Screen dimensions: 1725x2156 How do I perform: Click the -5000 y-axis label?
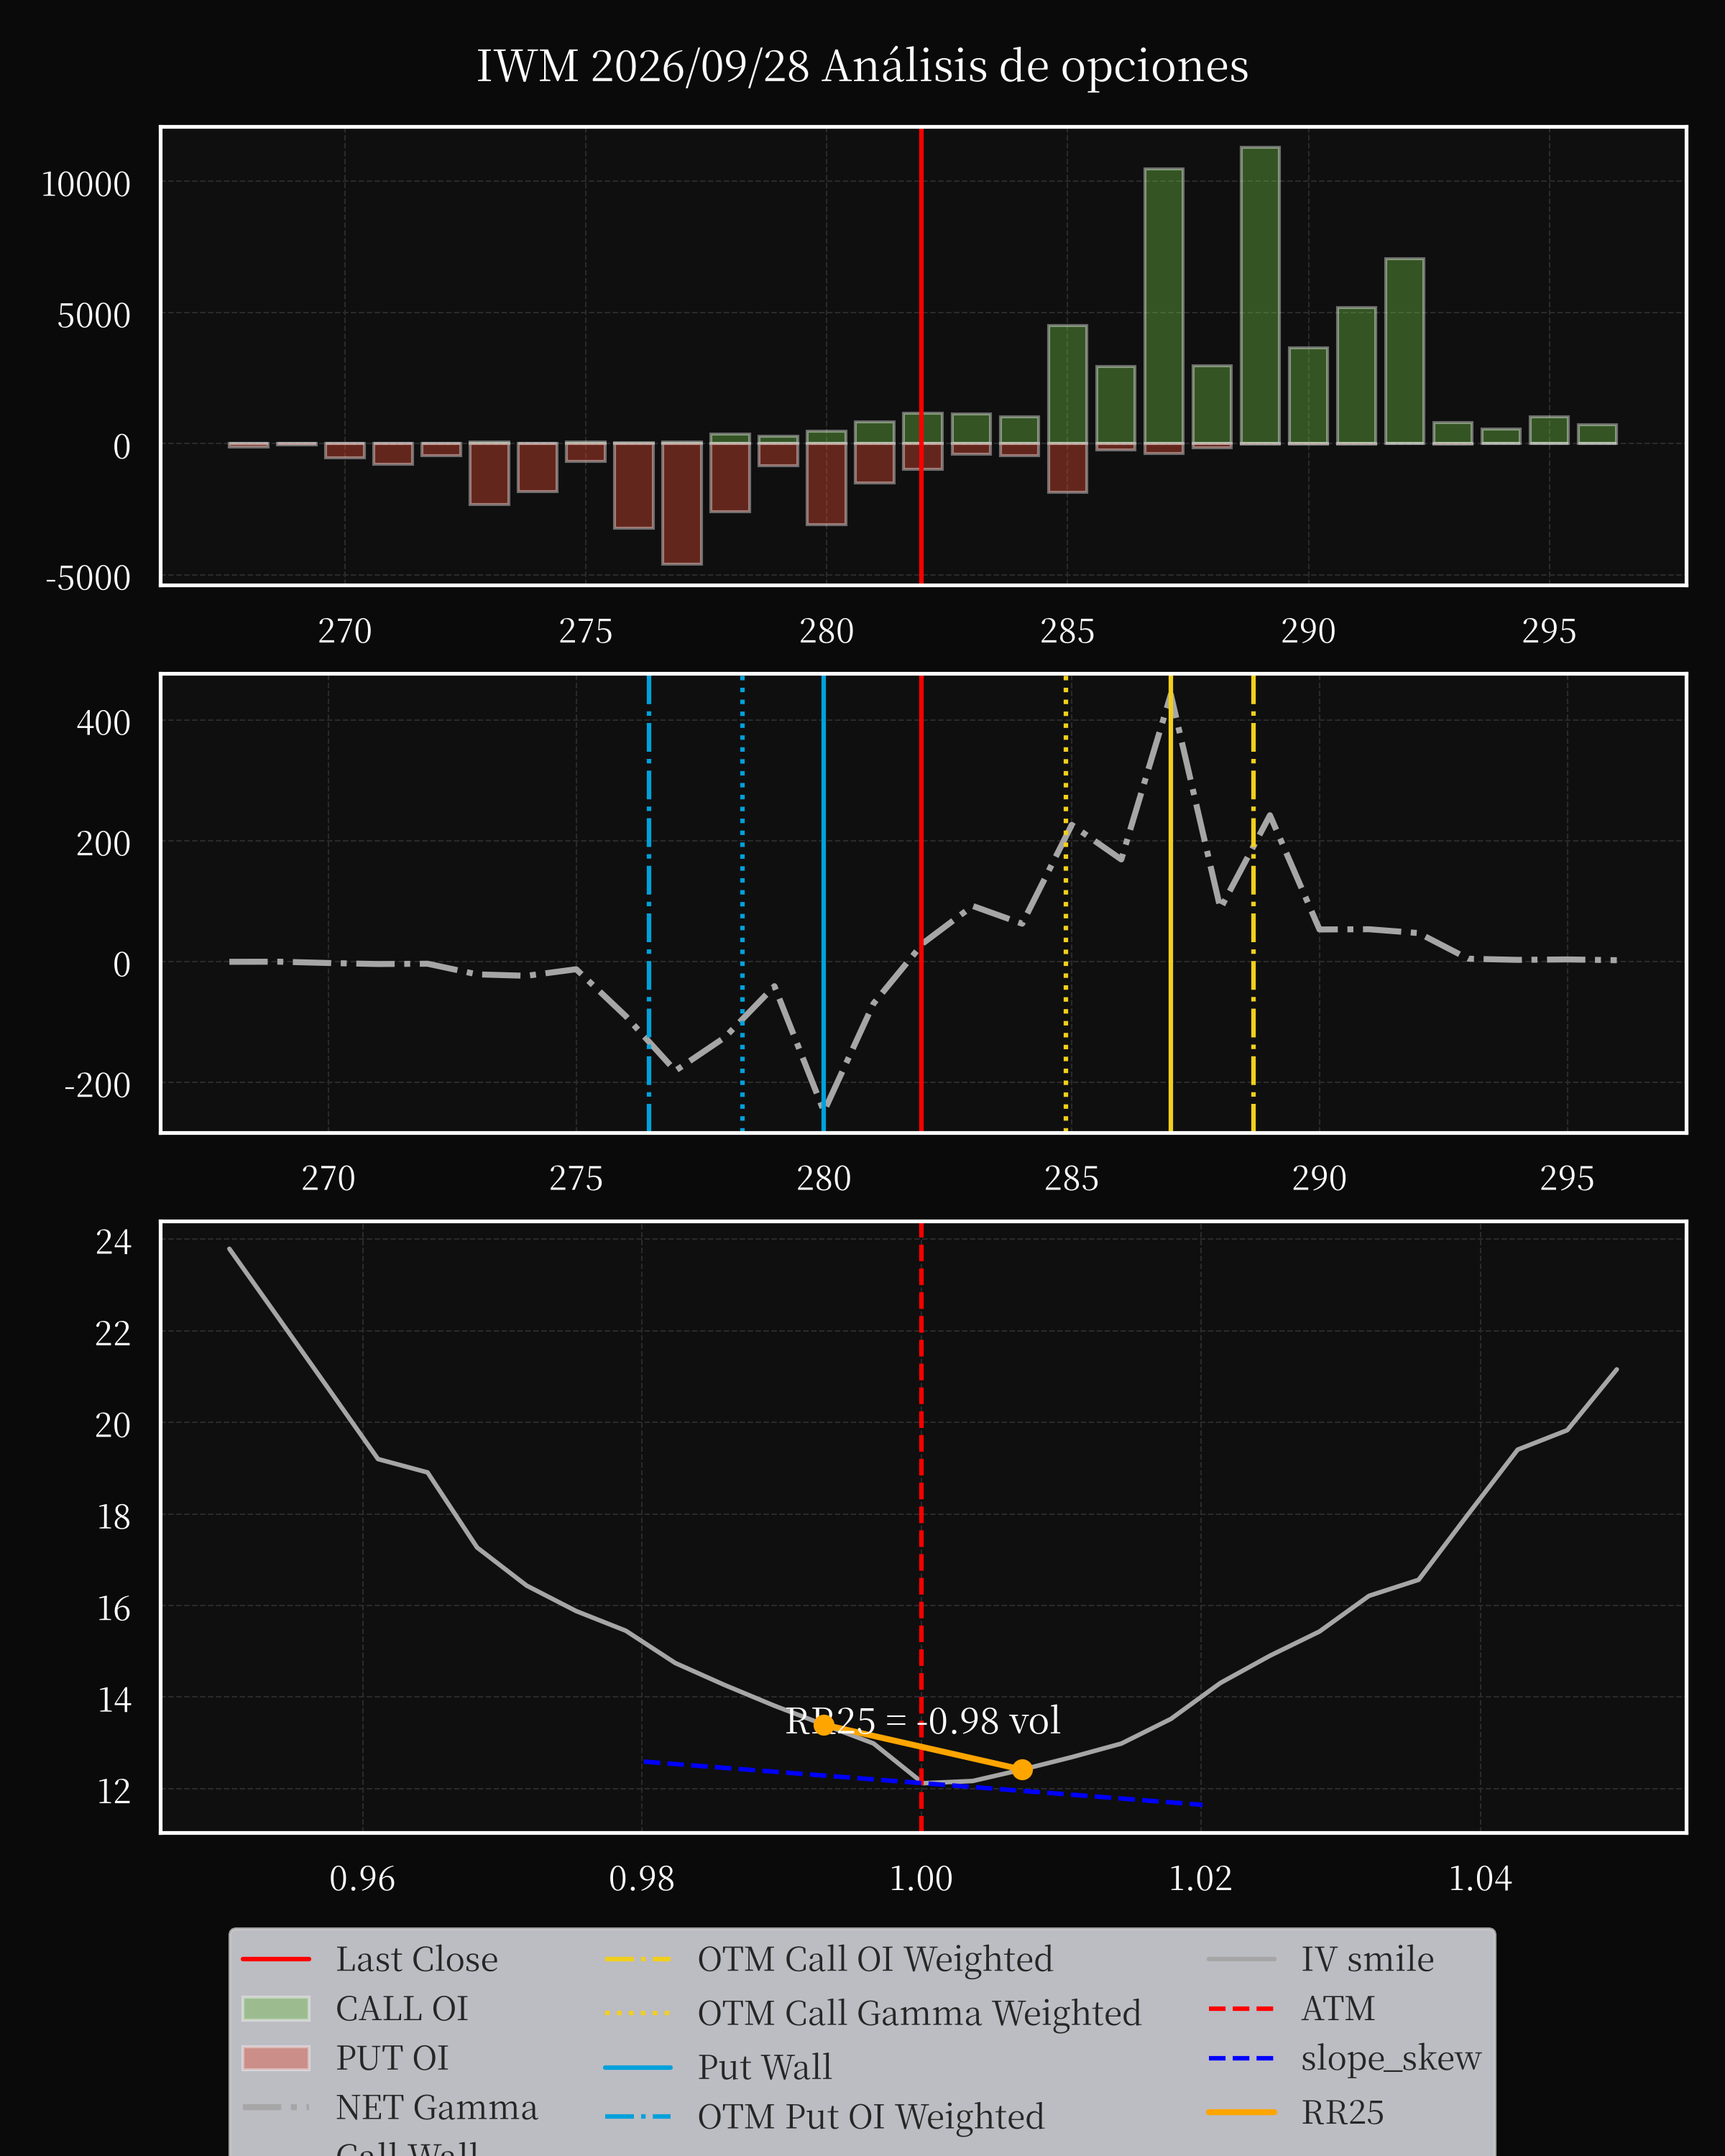click(88, 577)
